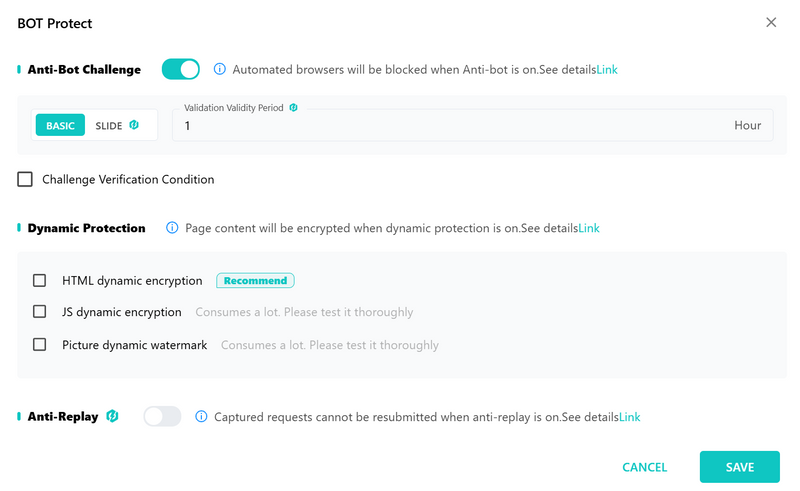Click the premium badge icon beside Anti-Replay
This screenshot has height=491, width=800.
(x=112, y=416)
